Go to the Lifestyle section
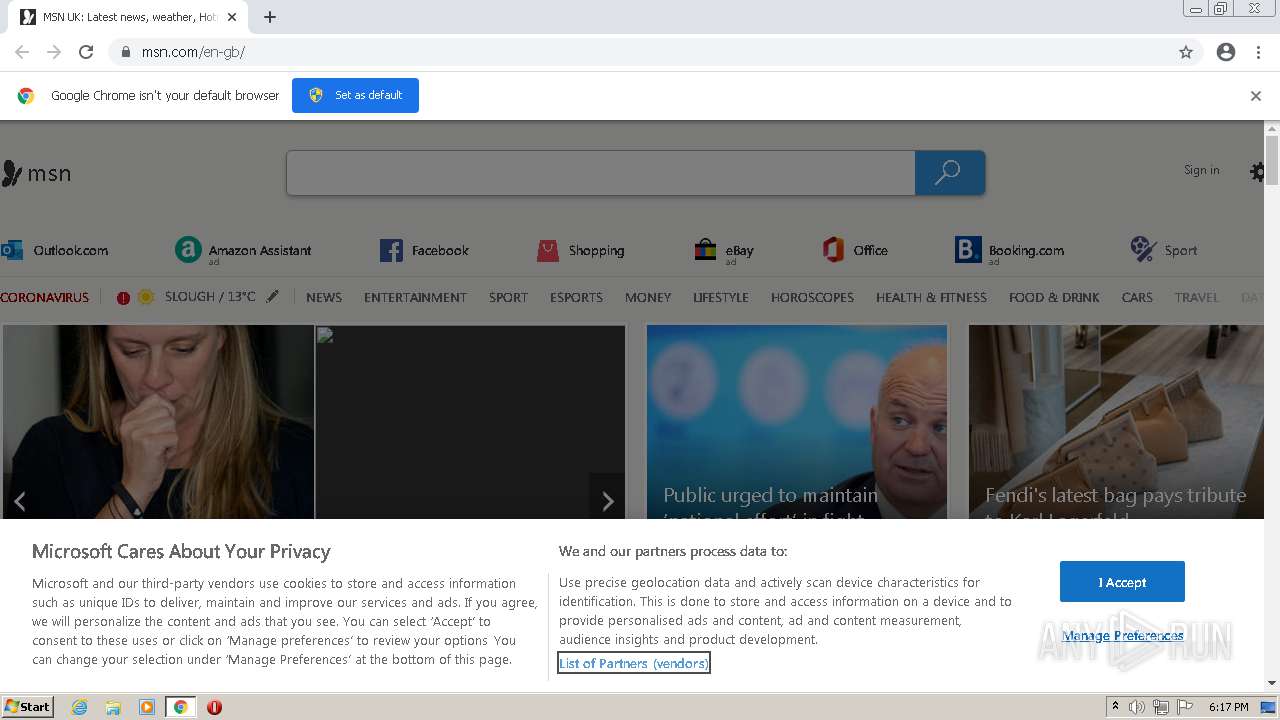This screenshot has height=720, width=1280. pyautogui.click(x=721, y=297)
